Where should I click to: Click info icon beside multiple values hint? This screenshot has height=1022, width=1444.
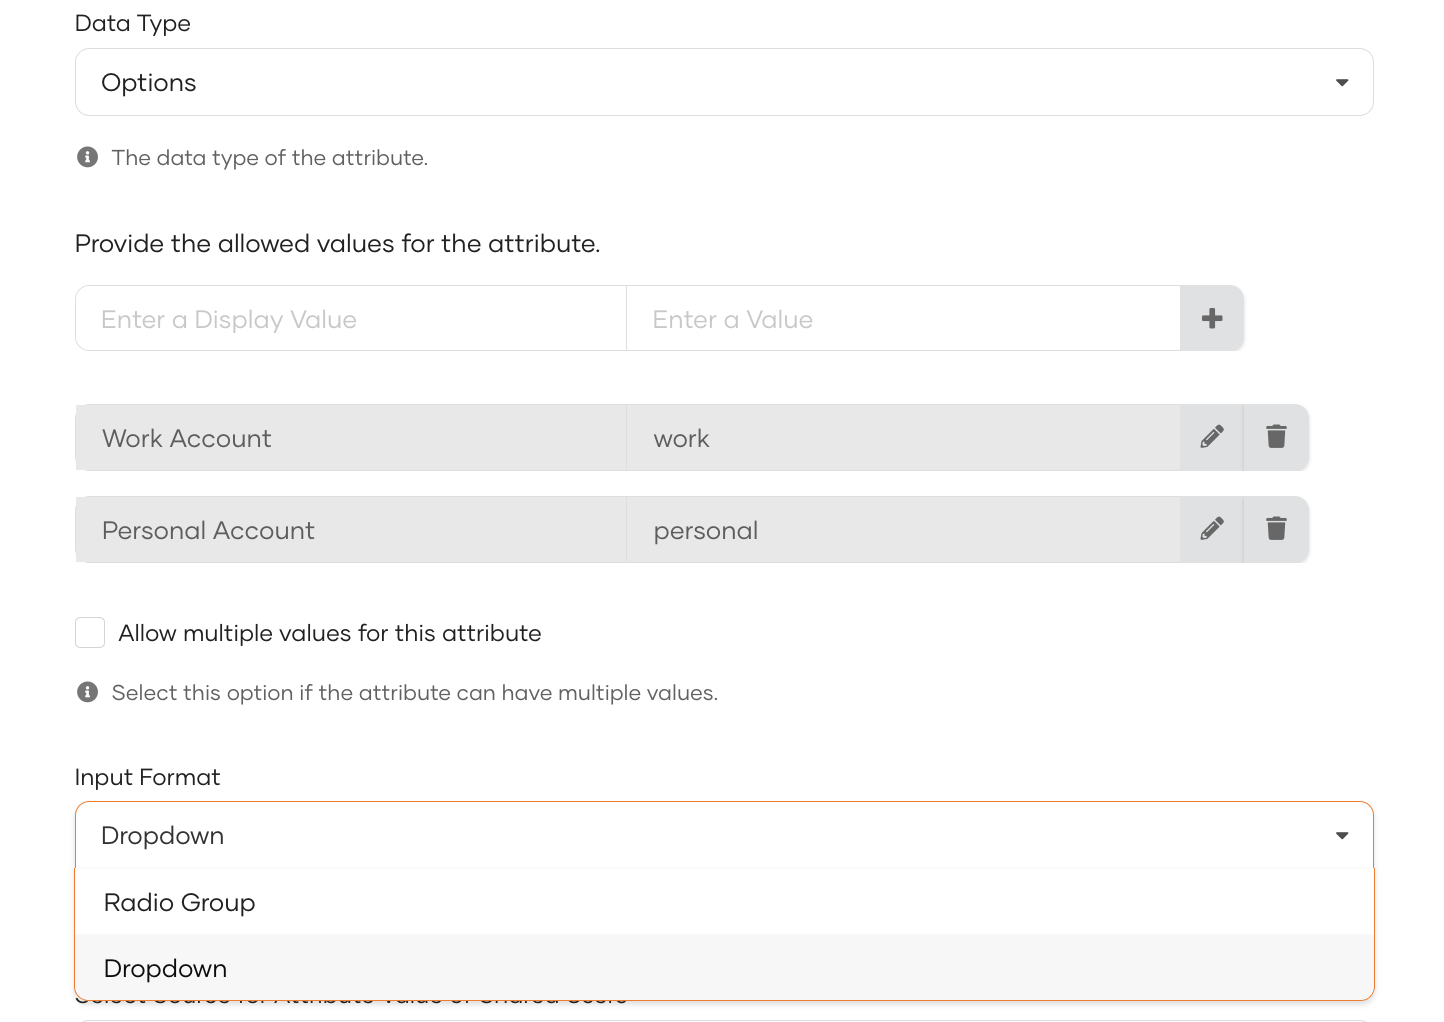point(88,692)
